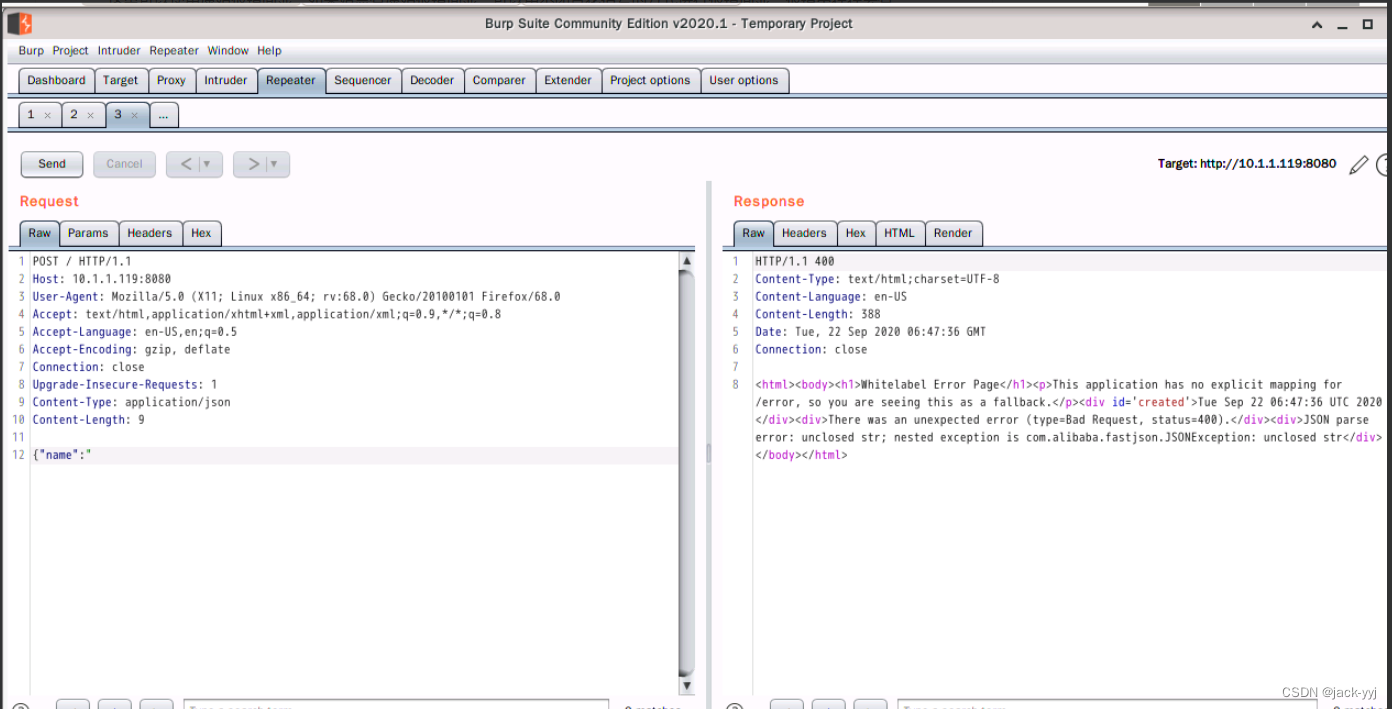The width and height of the screenshot is (1392, 709).
Task: Click the {"name":" request body line
Action: coord(62,455)
